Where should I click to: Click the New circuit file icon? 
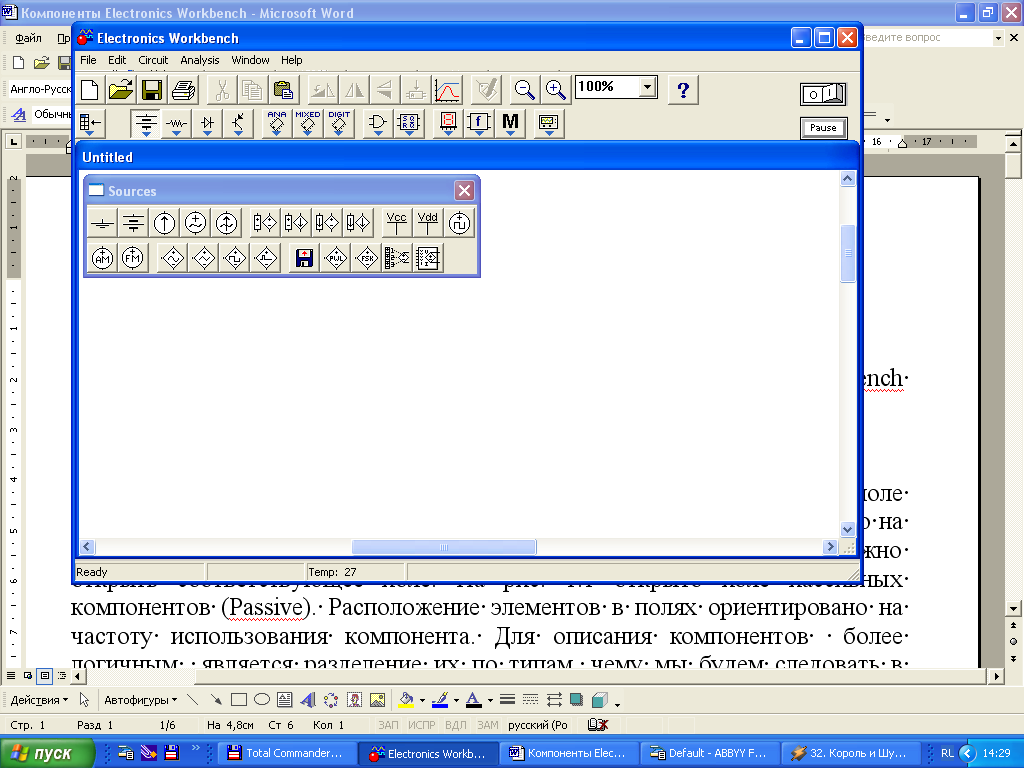point(89,90)
